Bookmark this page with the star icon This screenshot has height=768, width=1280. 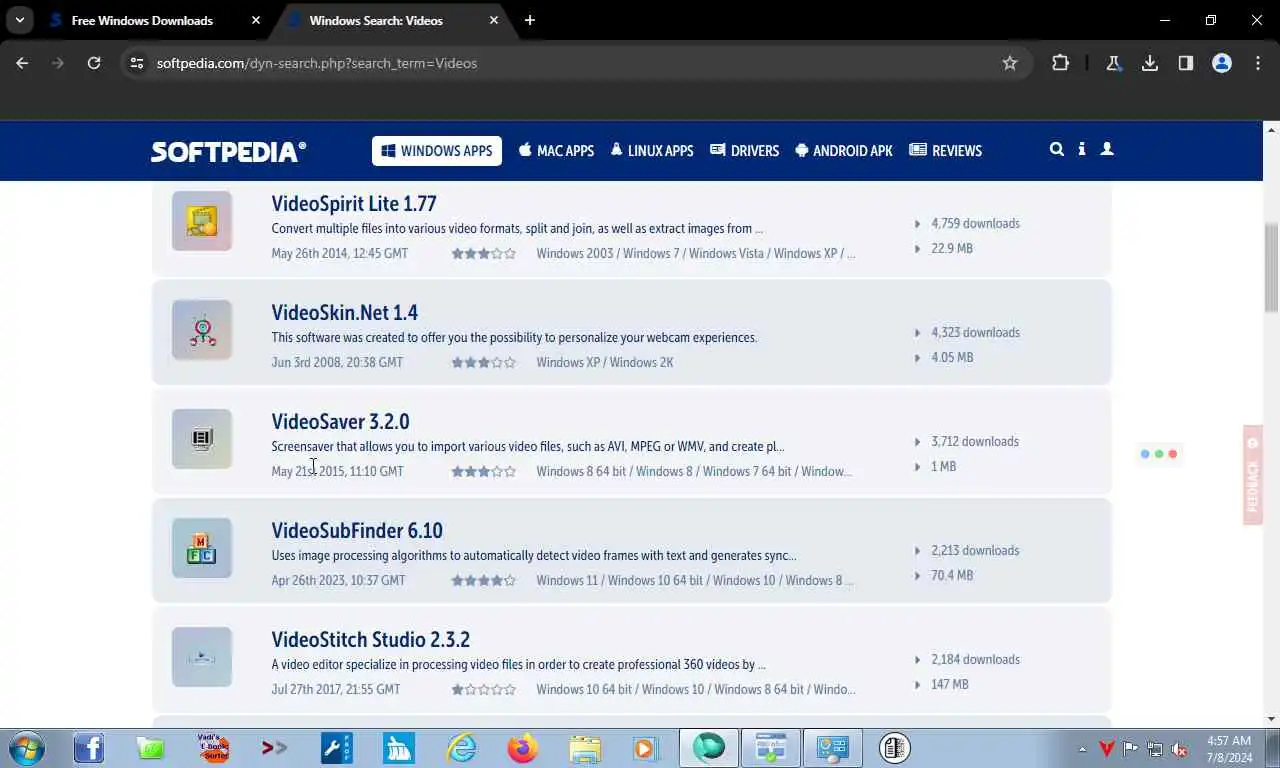(1010, 63)
